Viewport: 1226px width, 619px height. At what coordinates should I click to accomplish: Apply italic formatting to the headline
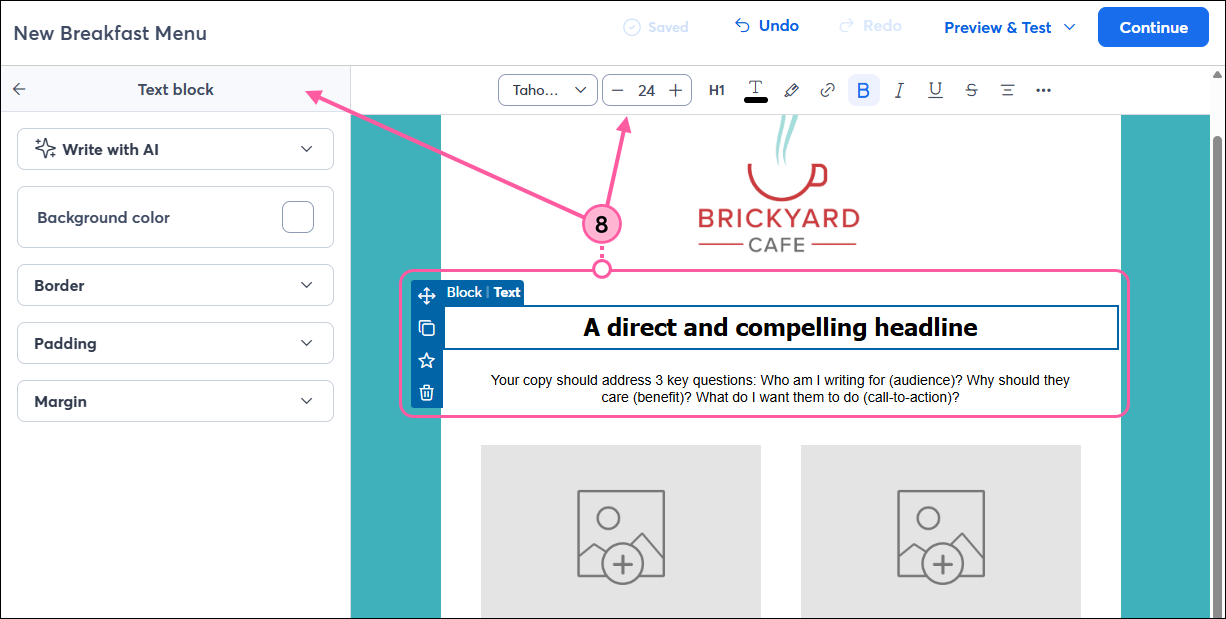(899, 90)
